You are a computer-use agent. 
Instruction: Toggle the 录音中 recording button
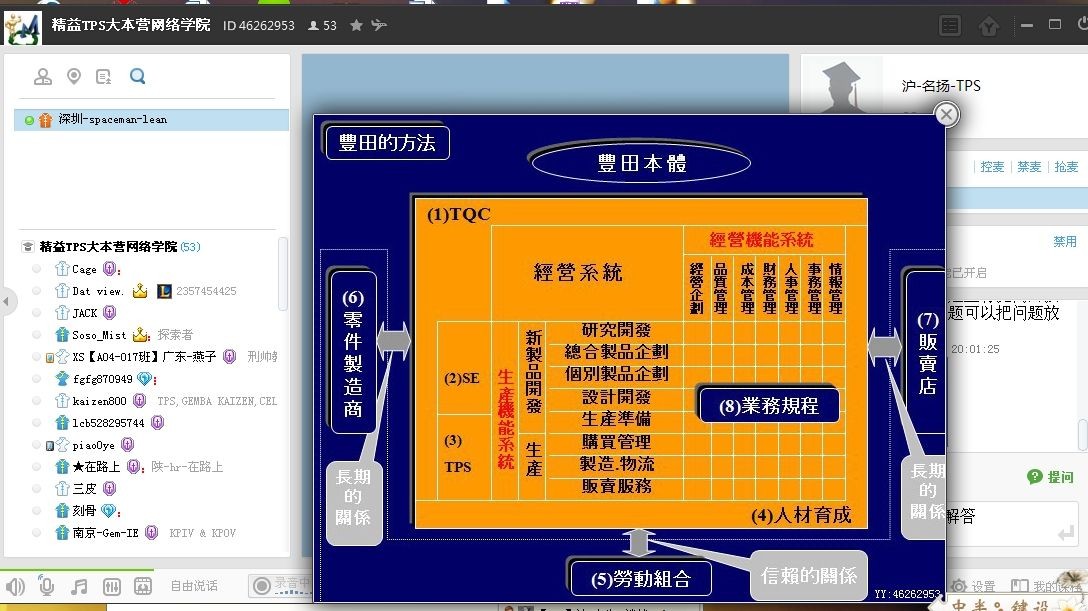pos(280,585)
